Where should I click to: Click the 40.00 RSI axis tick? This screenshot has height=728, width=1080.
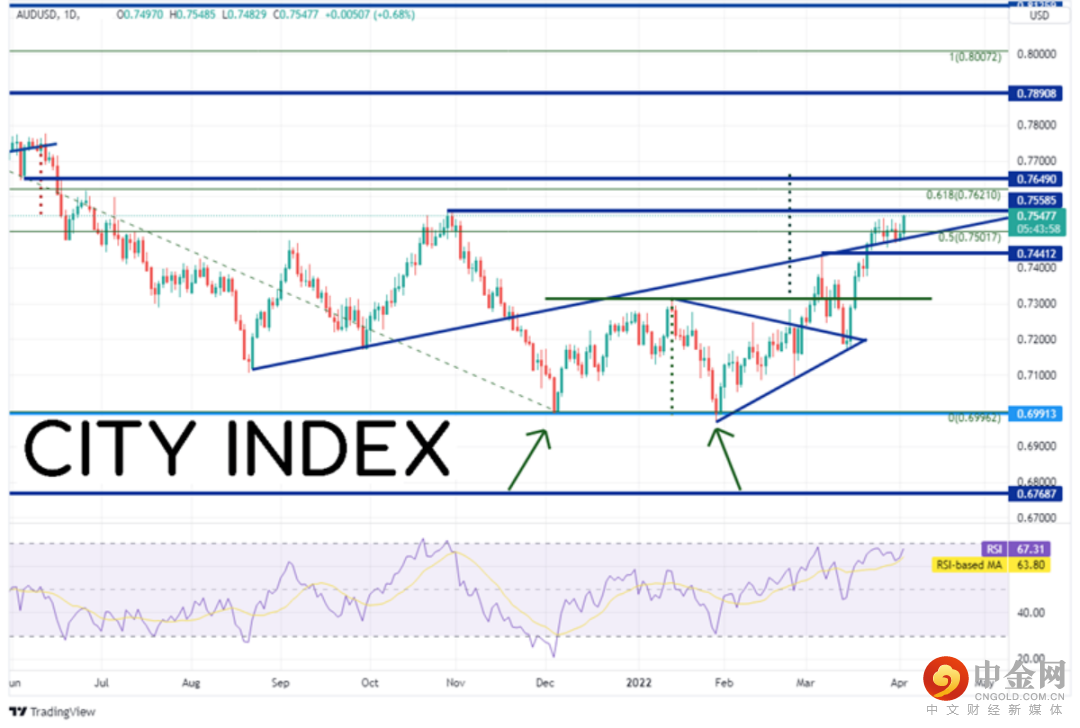tap(1030, 612)
